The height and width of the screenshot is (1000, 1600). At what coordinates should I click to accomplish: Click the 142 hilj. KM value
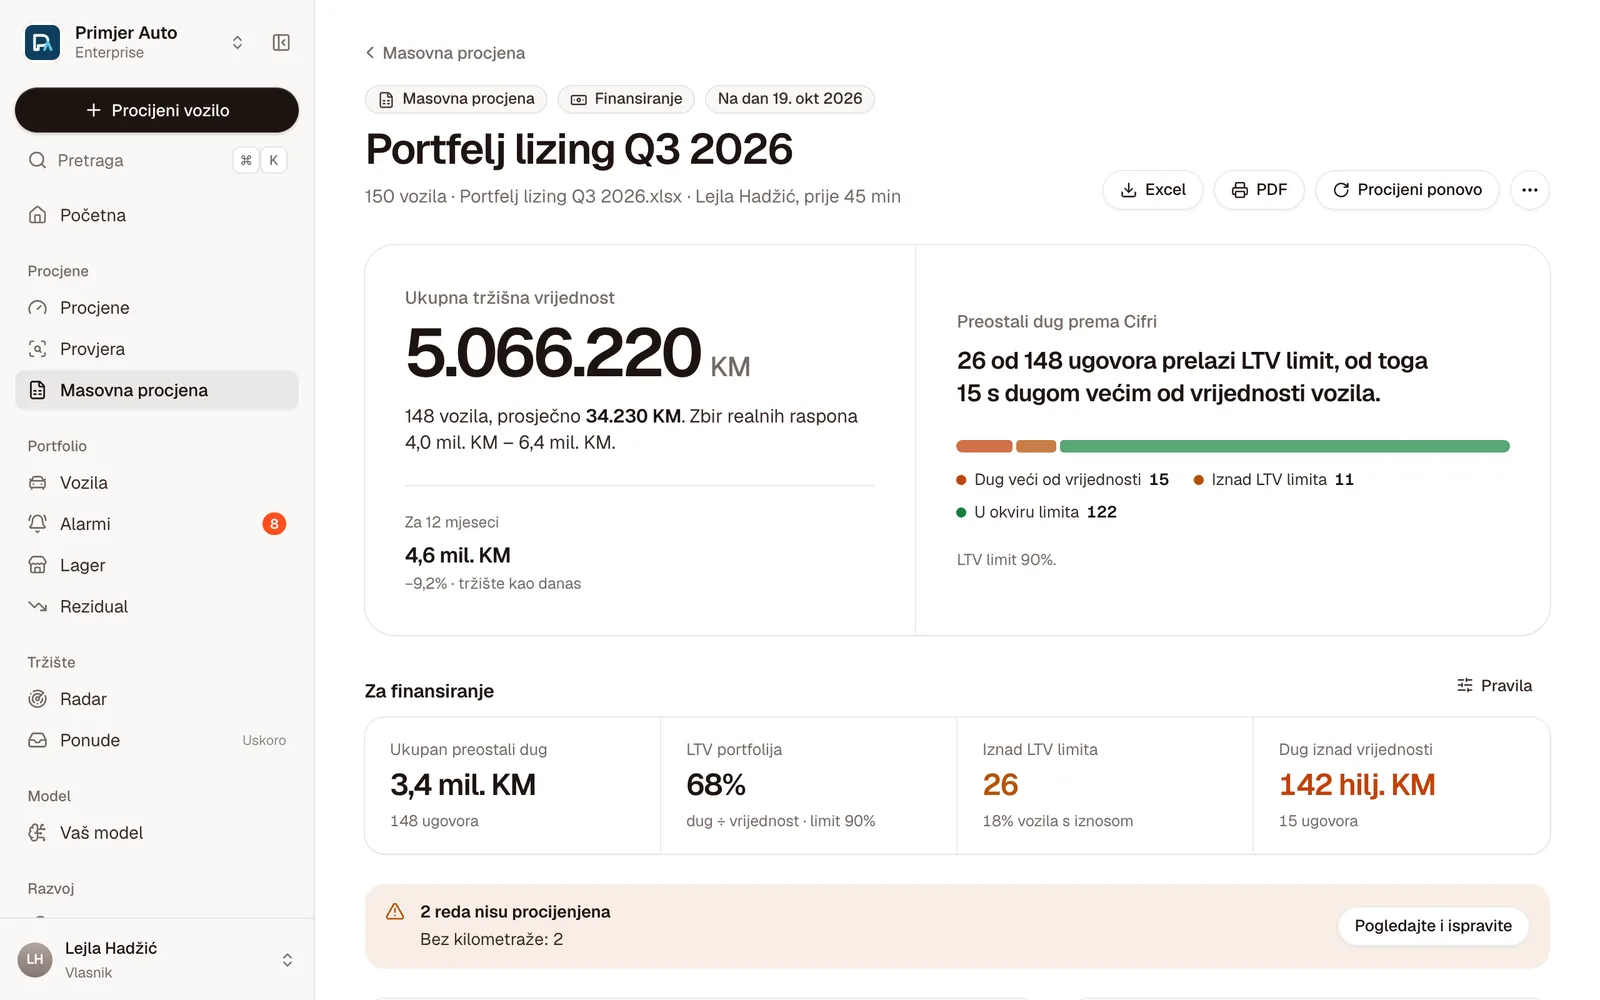(x=1357, y=785)
